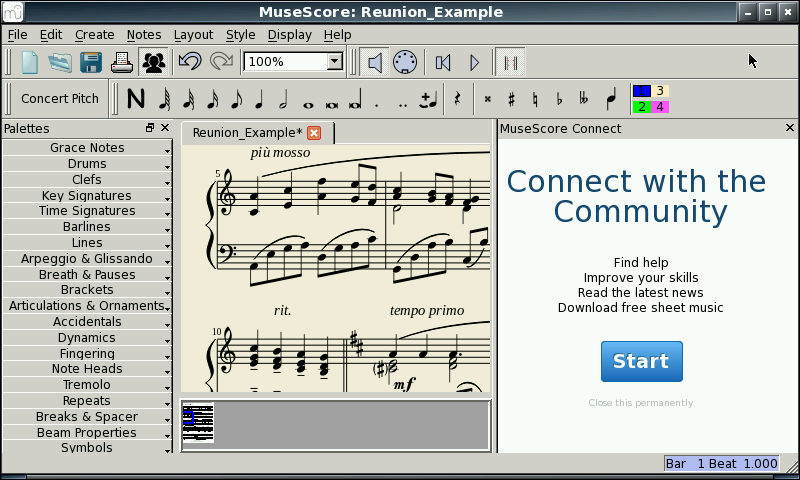Click the page thumbnail in the navigator
This screenshot has height=480, width=800.
(x=198, y=422)
